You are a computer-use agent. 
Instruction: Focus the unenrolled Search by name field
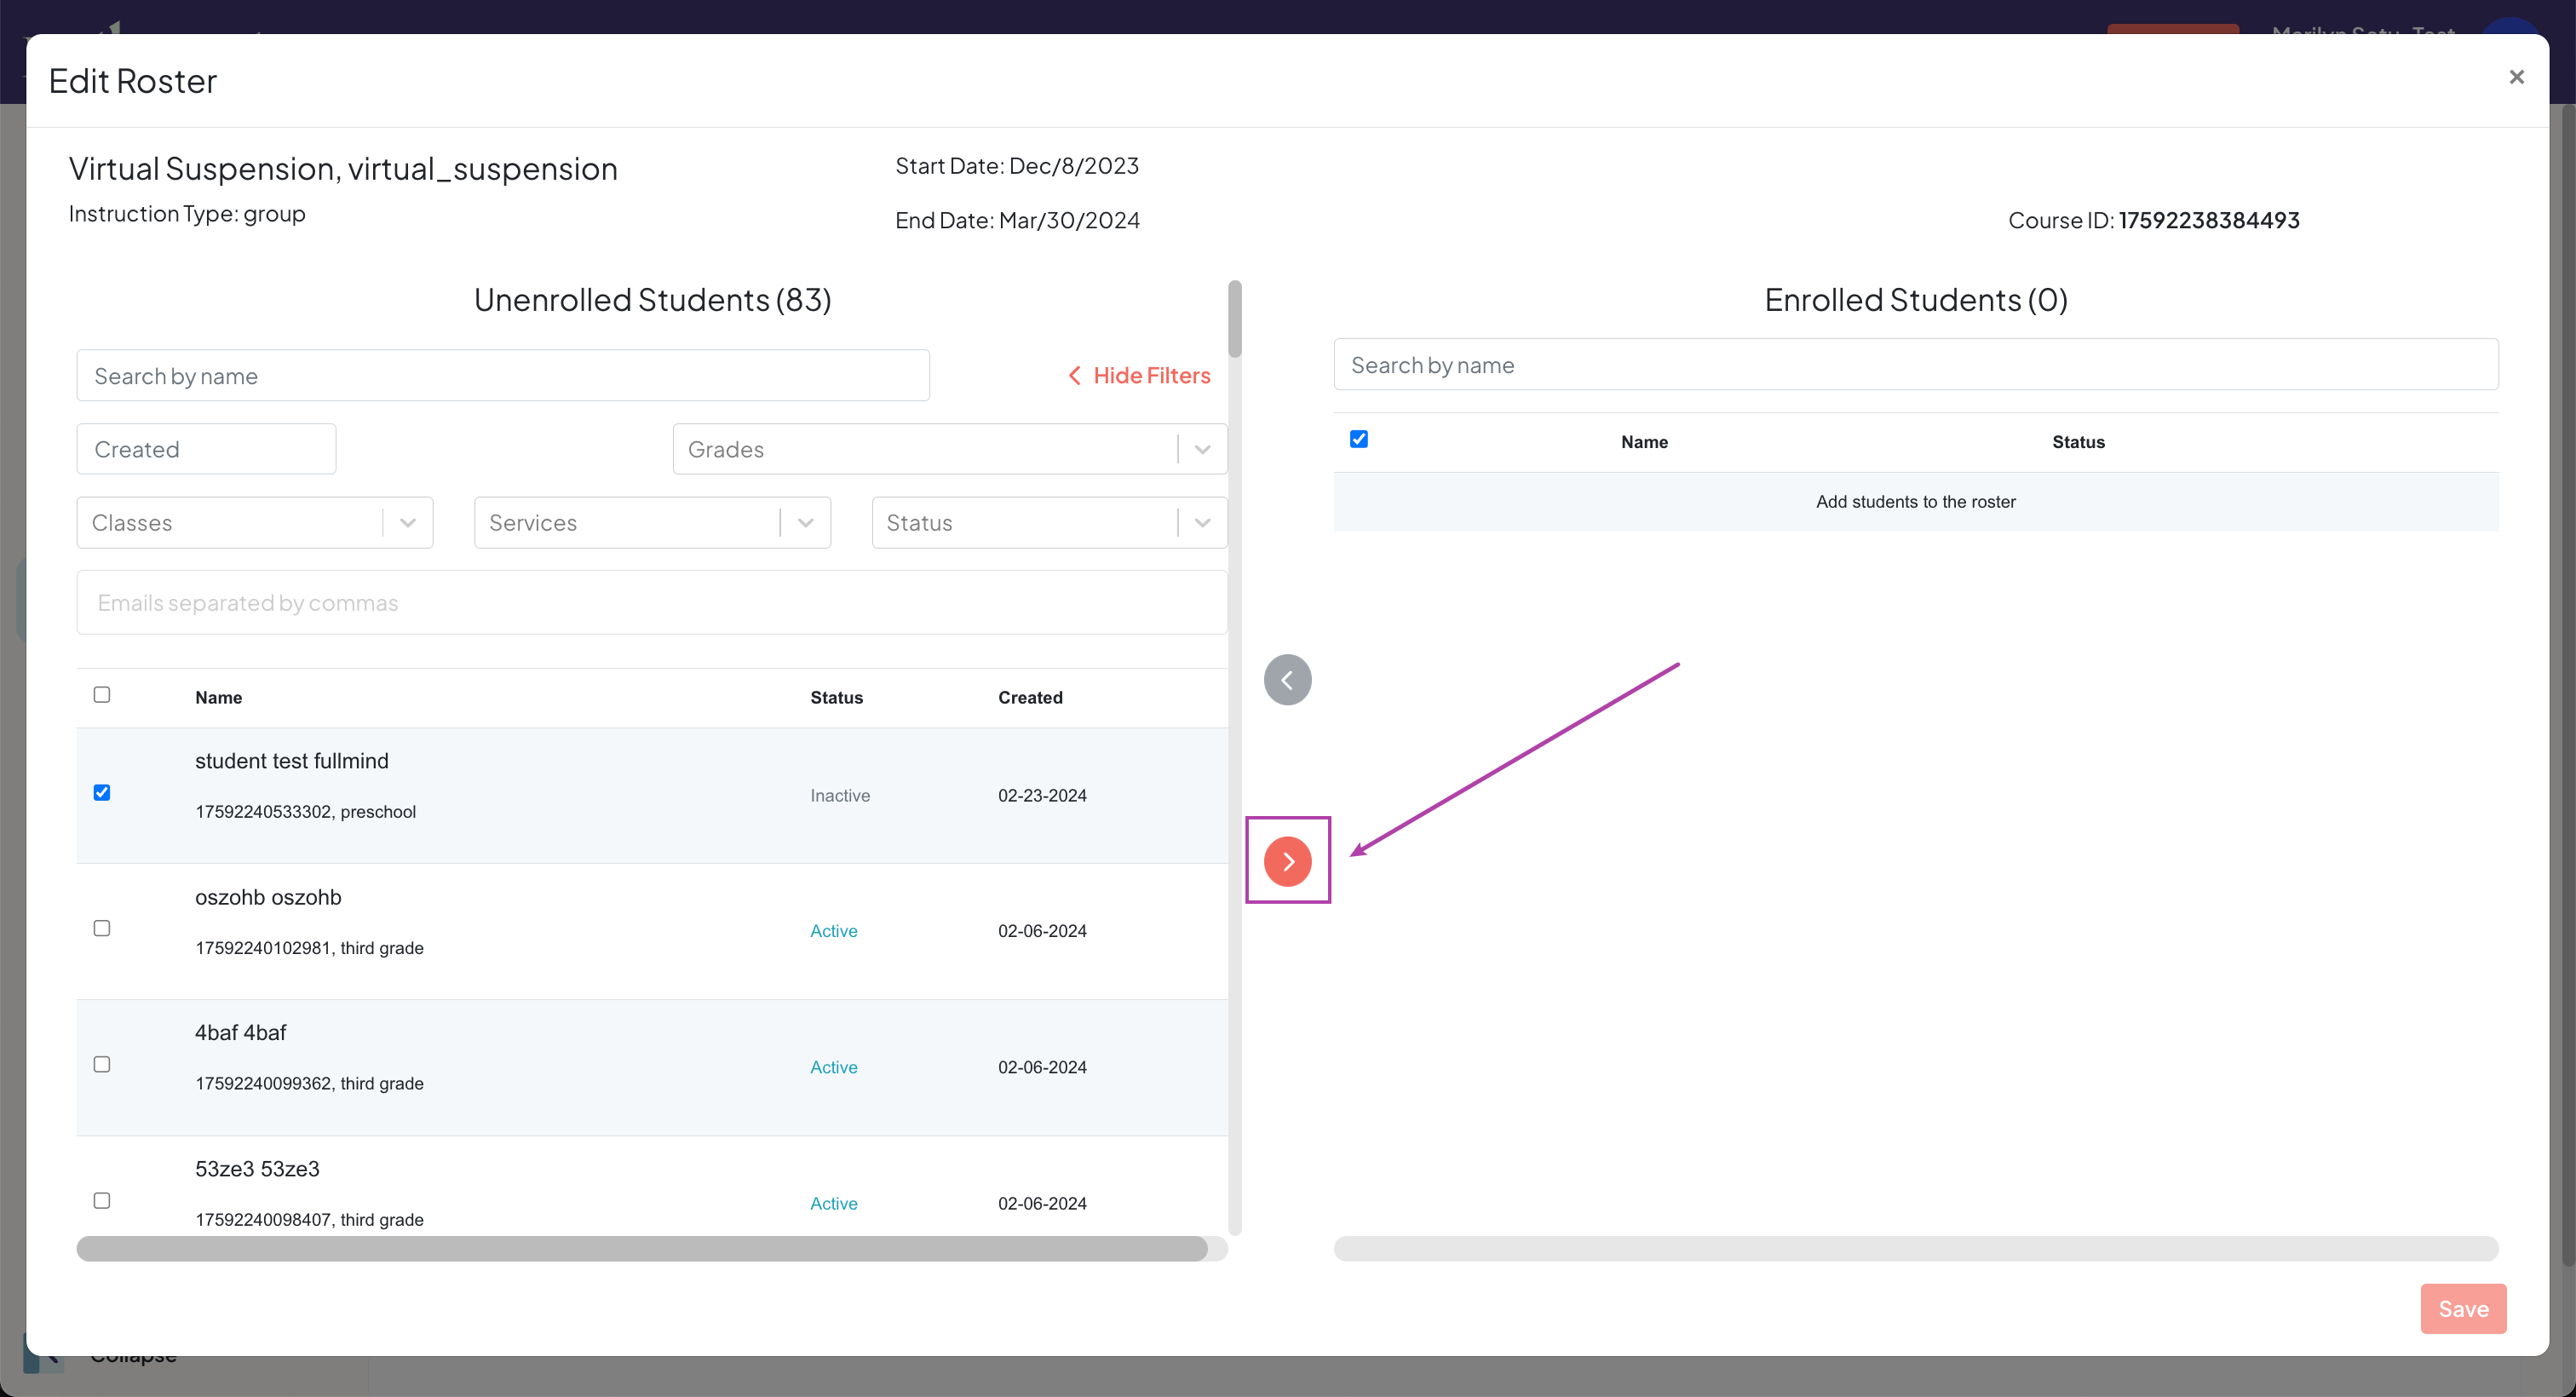[503, 375]
